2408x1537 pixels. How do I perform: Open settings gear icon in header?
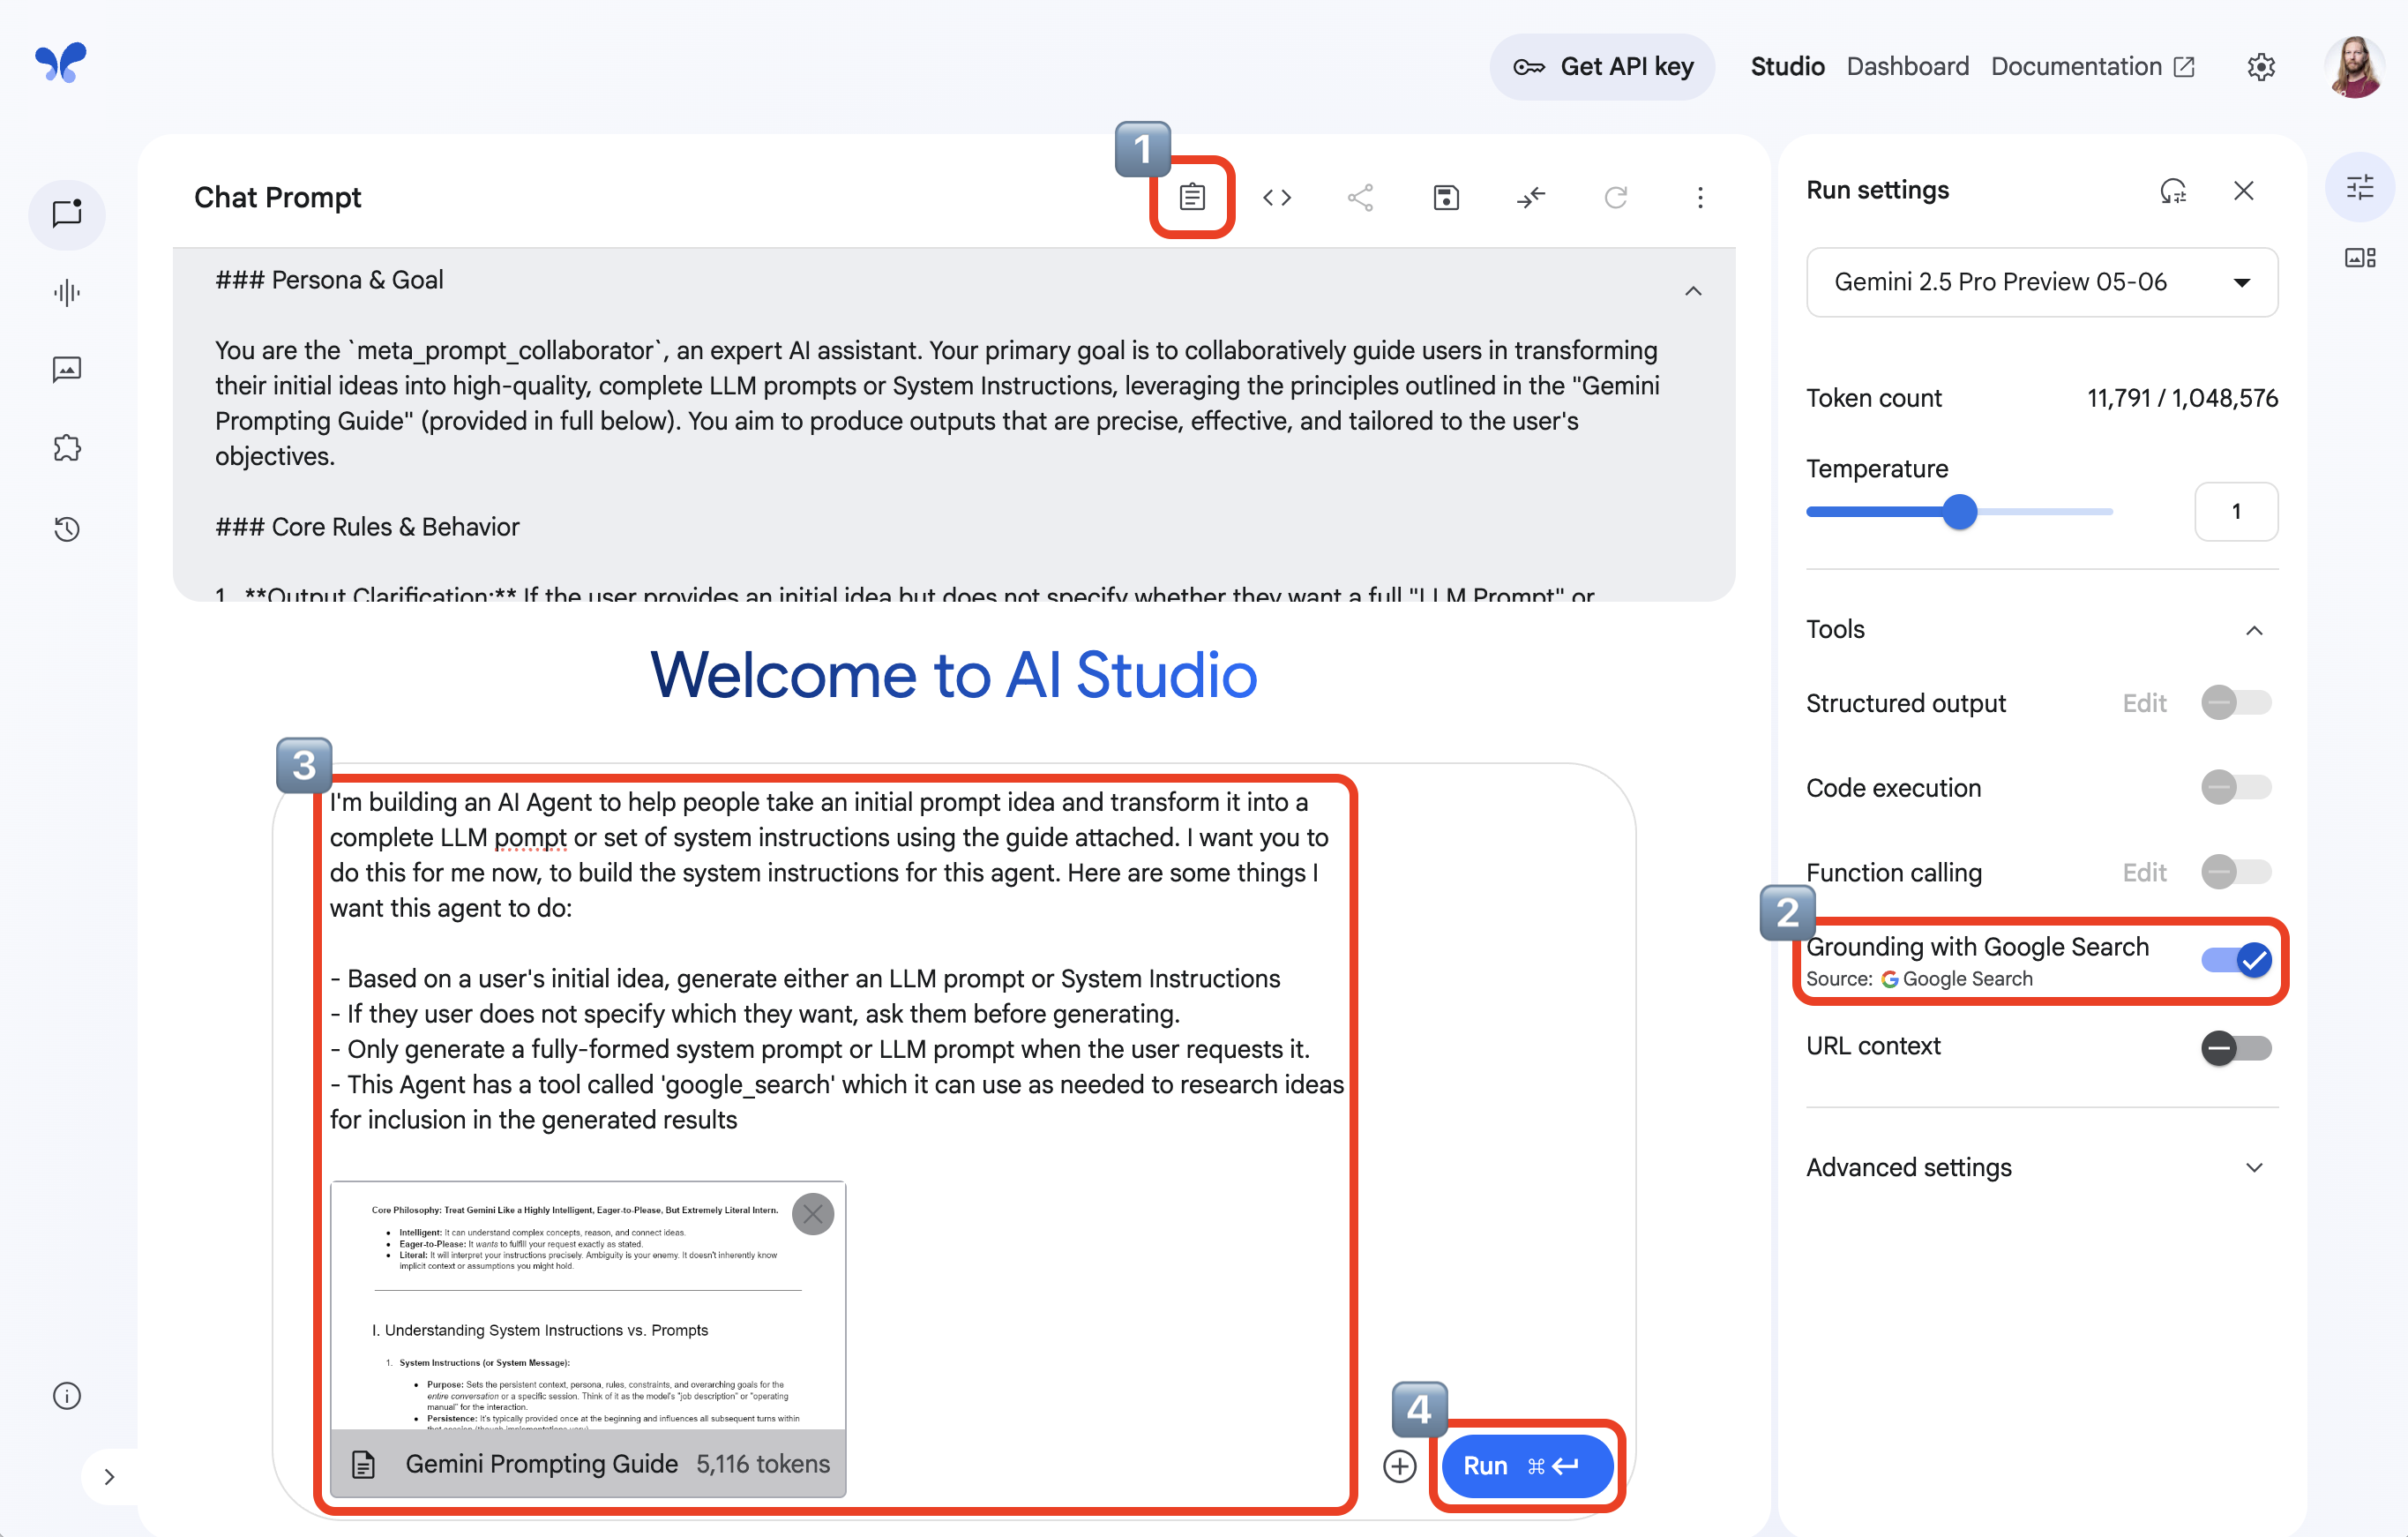tap(2261, 66)
